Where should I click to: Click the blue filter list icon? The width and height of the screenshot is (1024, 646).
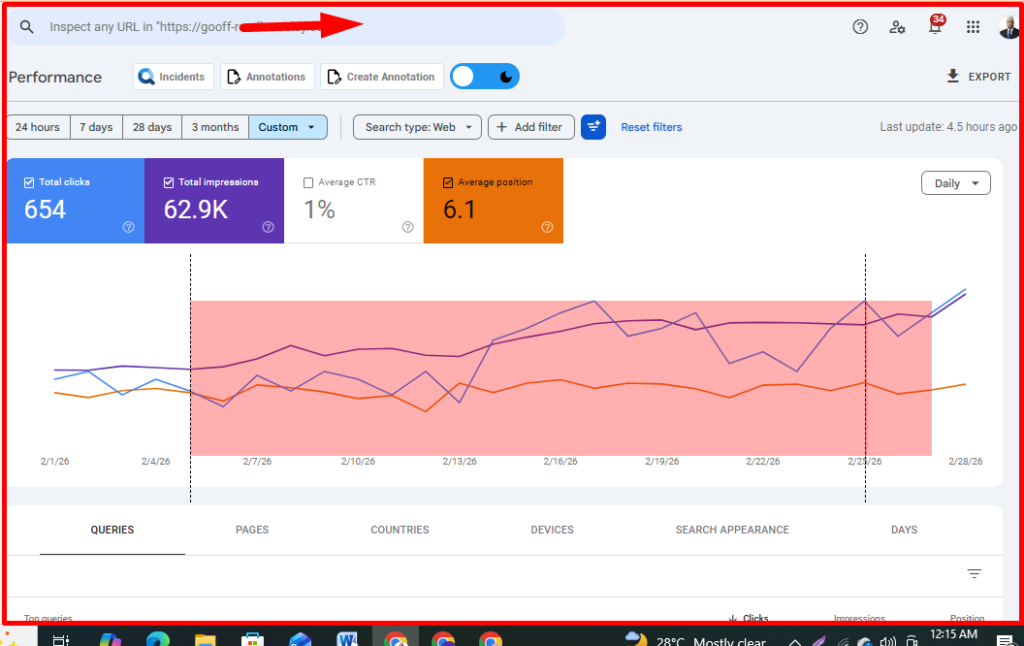pos(593,127)
